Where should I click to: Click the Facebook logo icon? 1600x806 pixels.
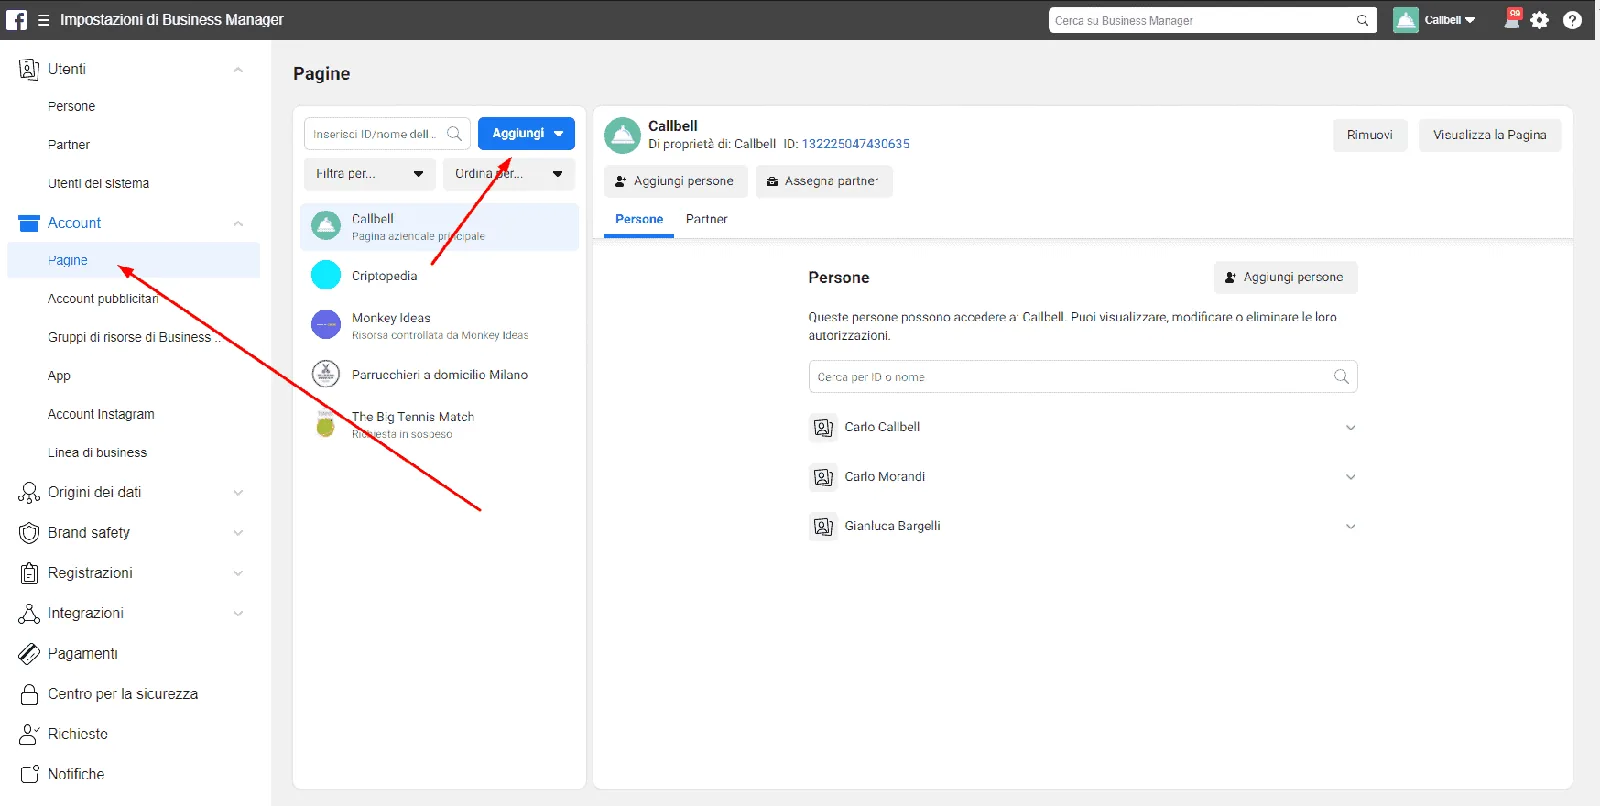pos(17,20)
